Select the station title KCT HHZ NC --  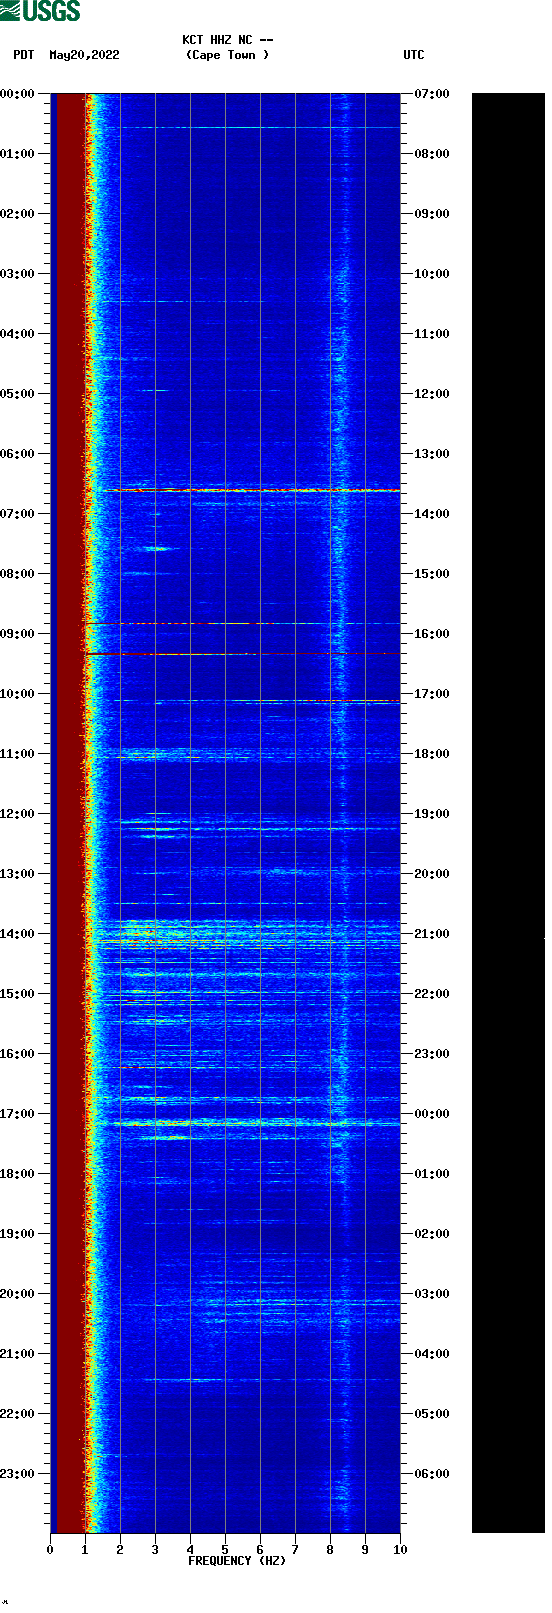click(228, 40)
